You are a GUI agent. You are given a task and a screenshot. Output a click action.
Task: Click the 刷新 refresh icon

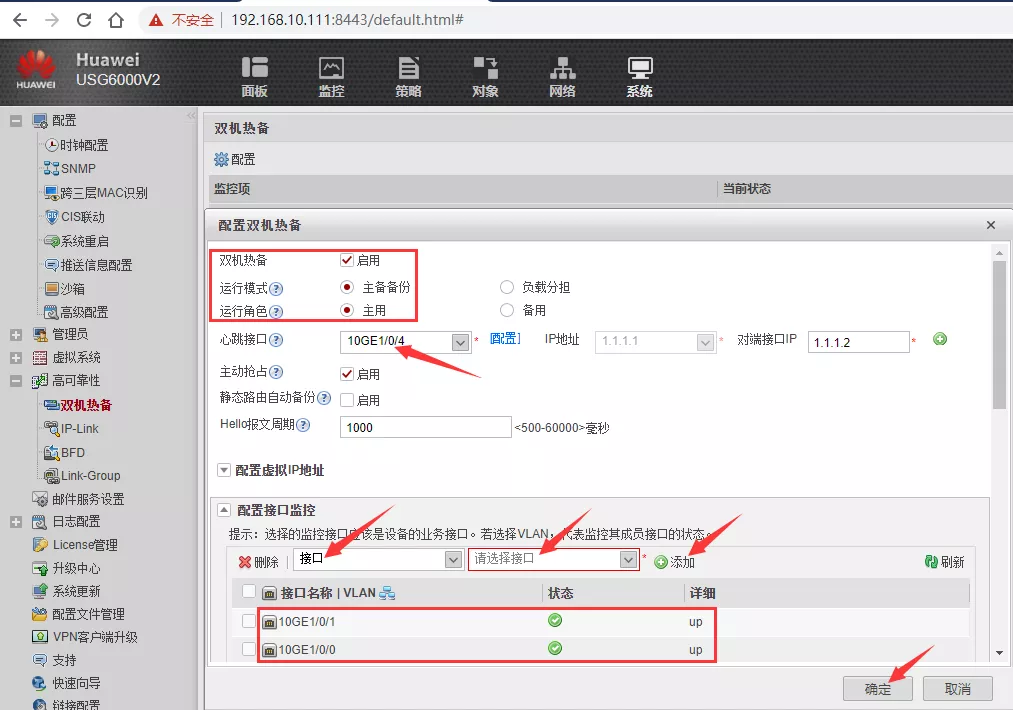pos(932,562)
